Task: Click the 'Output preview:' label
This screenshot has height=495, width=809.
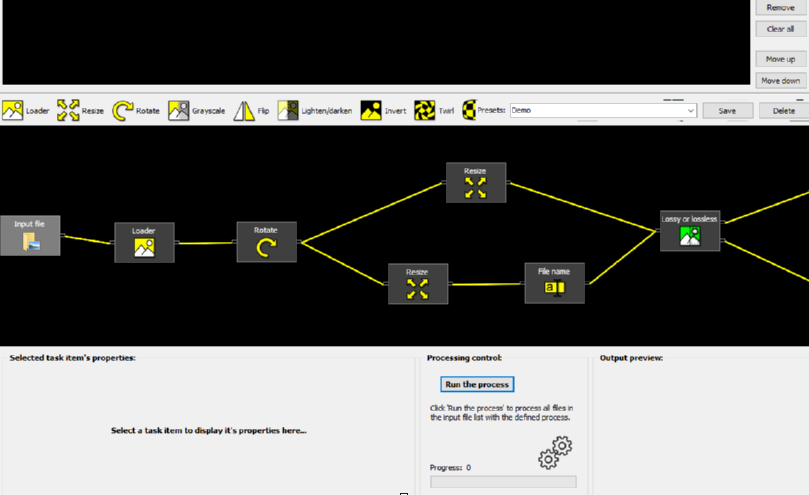Action: tap(631, 358)
